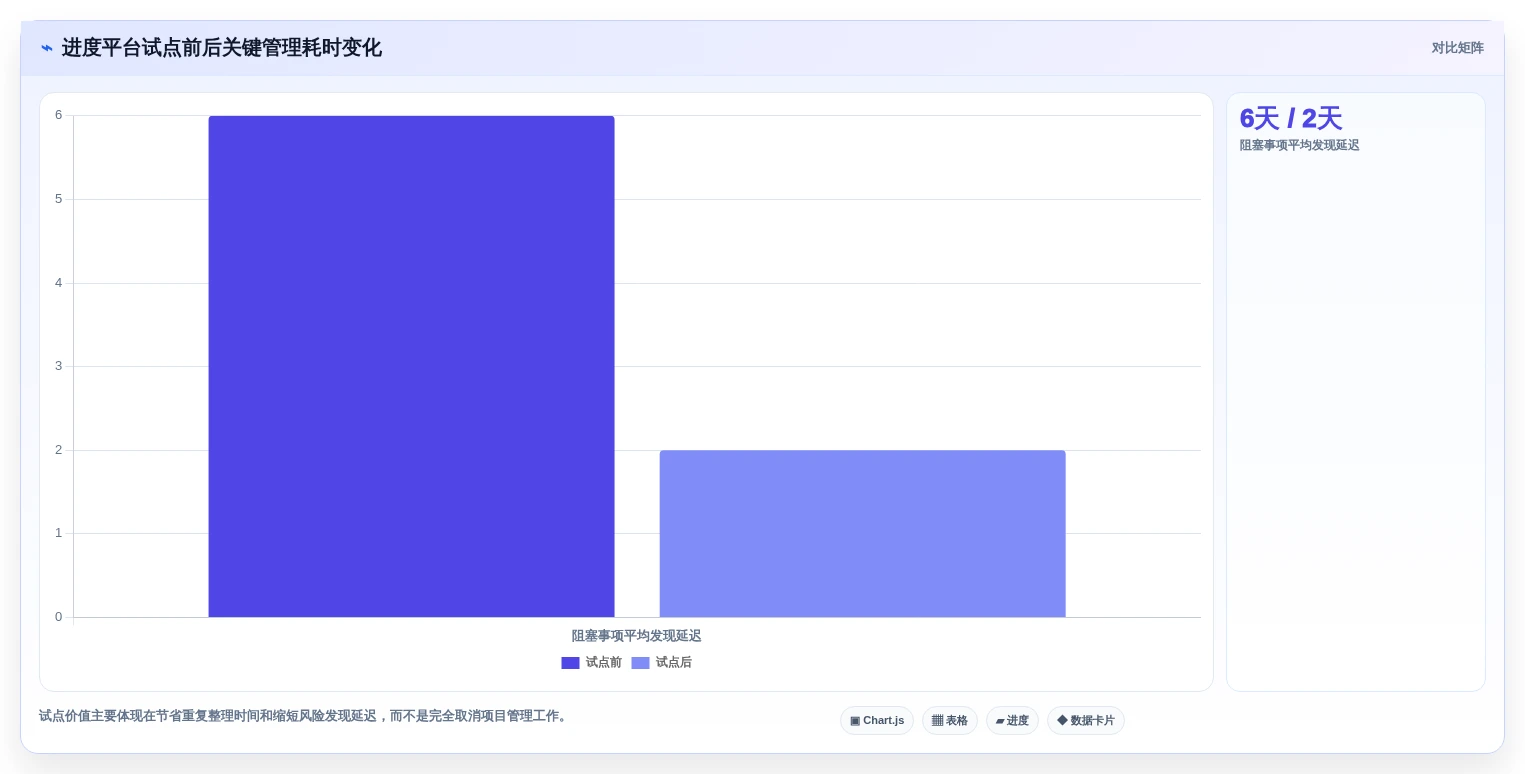Click the y-axis tick label 1
Viewport: 1525px width, 774px height.
(x=58, y=533)
